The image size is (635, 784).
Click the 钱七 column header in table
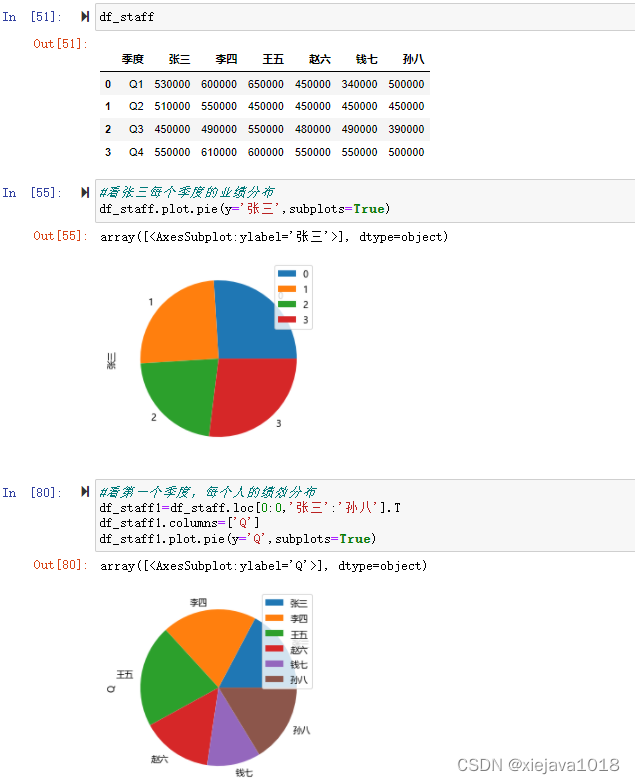(366, 60)
